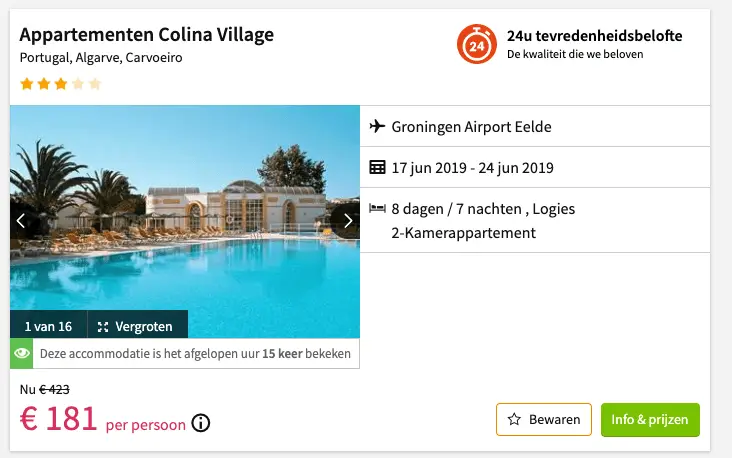
Task: Open Info & prijzen for Colina Village
Action: click(650, 419)
